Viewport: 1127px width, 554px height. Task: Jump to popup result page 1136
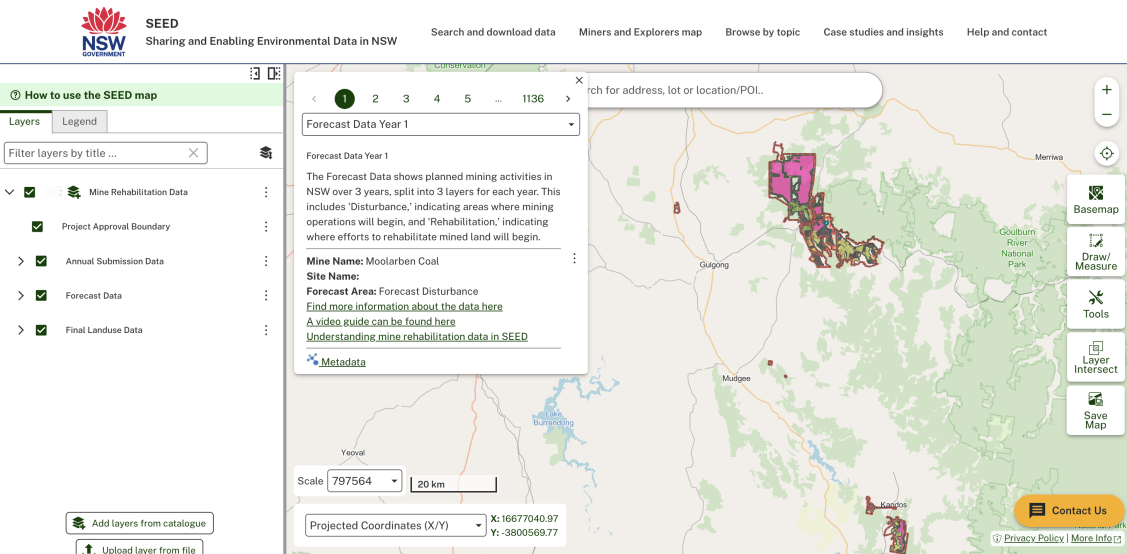click(x=533, y=99)
